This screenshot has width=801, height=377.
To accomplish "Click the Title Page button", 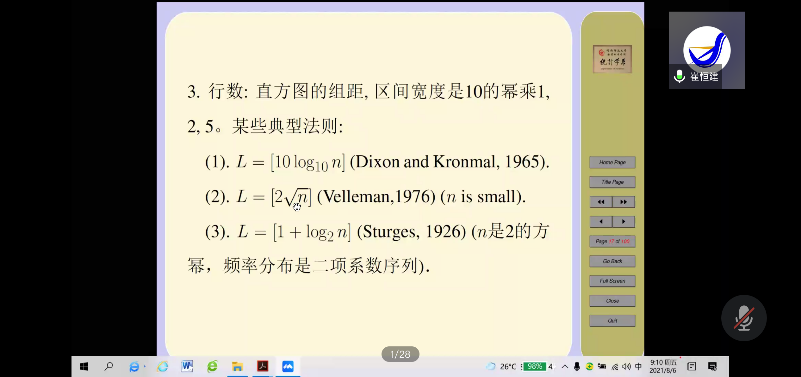I will click(612, 182).
